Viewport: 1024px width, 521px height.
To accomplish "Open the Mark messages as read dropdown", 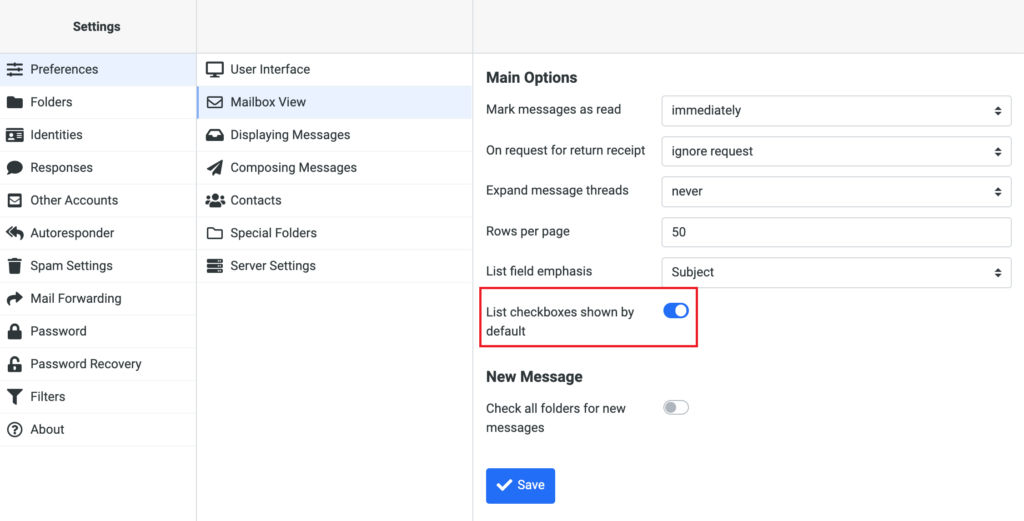I will click(836, 110).
